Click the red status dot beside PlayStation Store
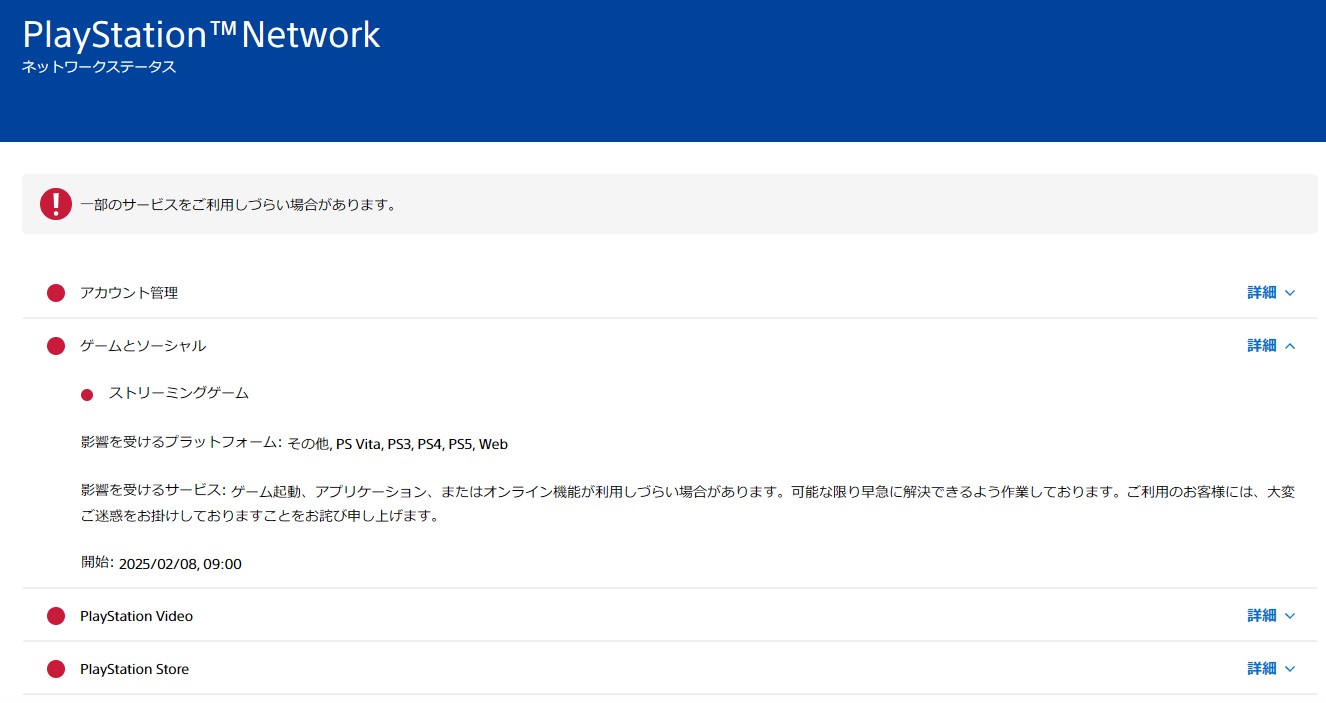1326x703 pixels. point(56,669)
